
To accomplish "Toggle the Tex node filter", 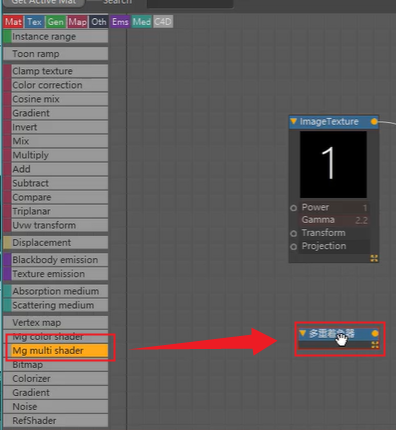I will pyautogui.click(x=34, y=22).
